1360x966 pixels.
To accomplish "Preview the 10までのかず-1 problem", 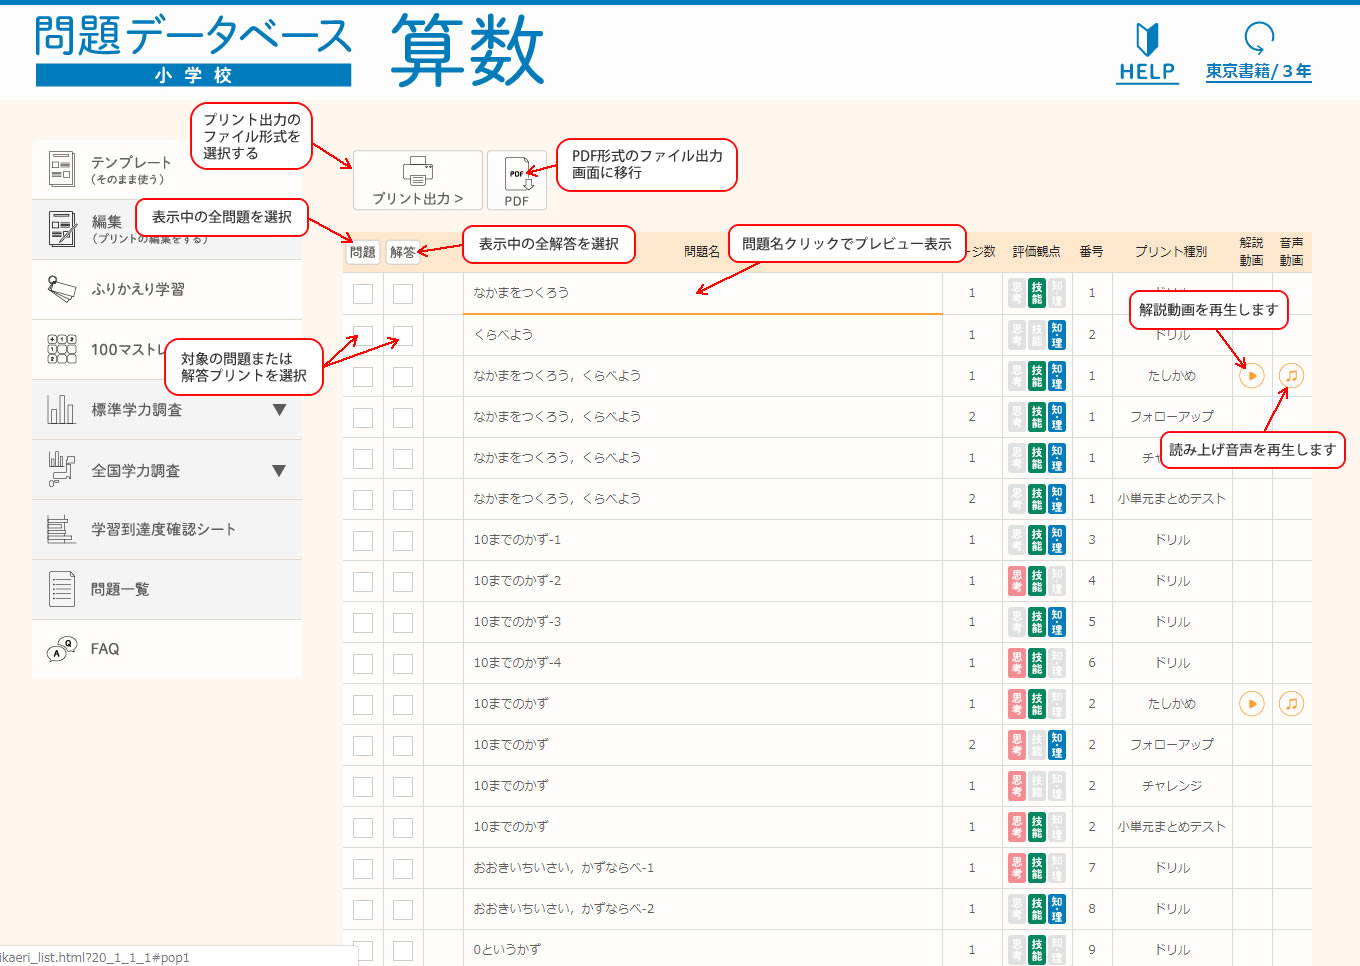I will click(x=517, y=539).
